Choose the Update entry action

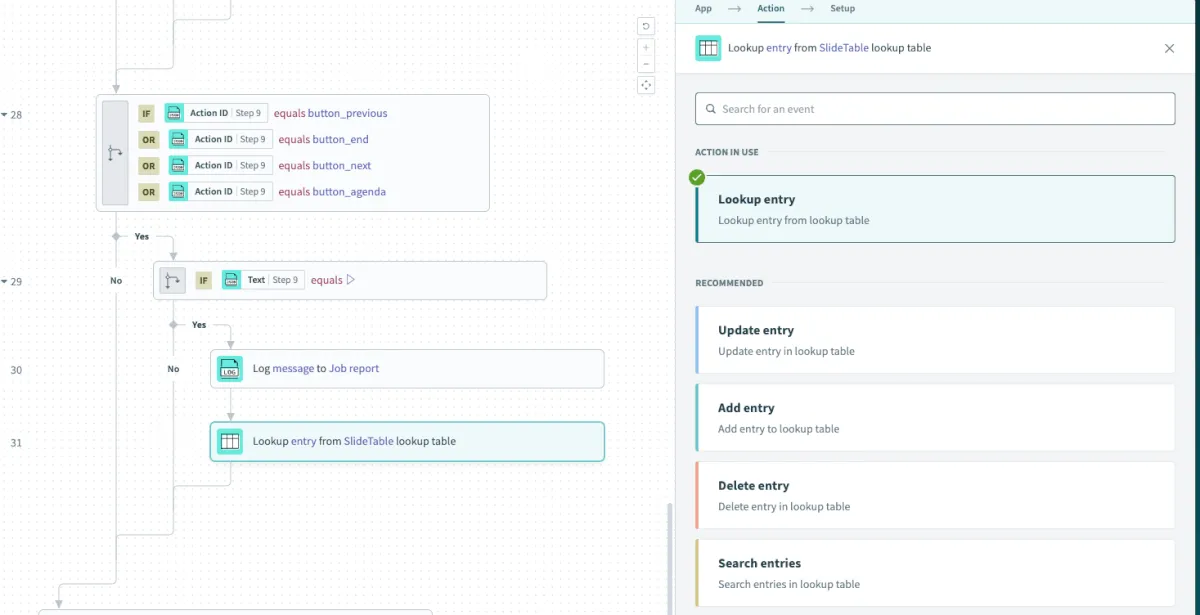pyautogui.click(x=935, y=340)
